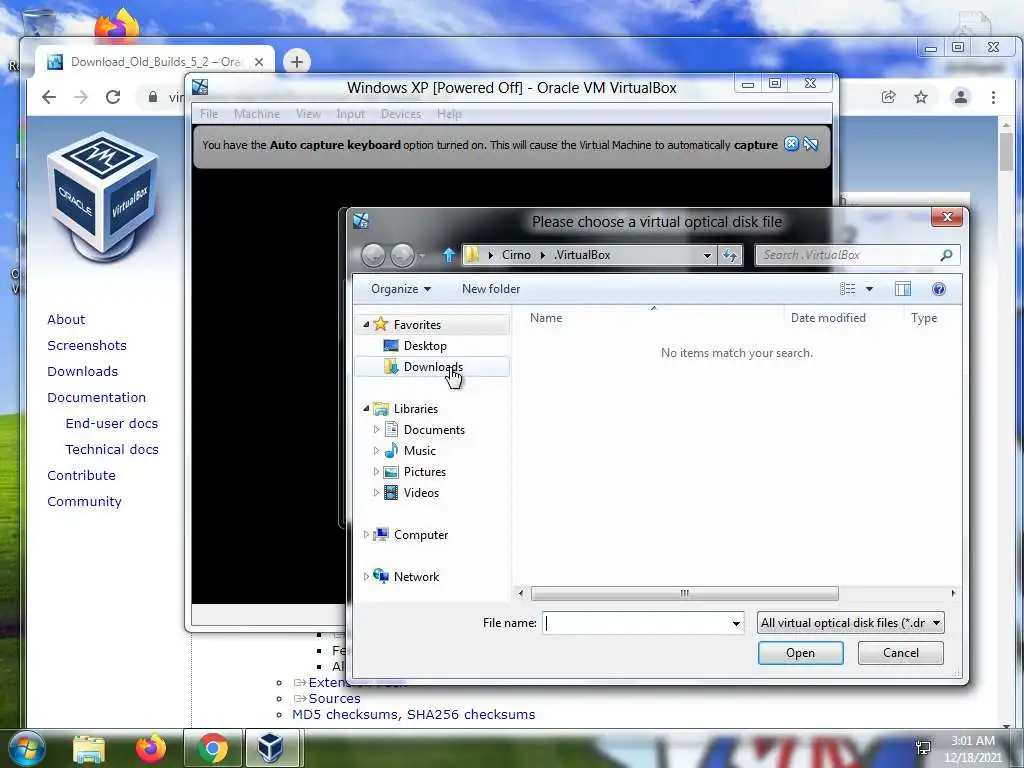Click the New folder button
The width and height of the screenshot is (1024, 768).
(490, 289)
